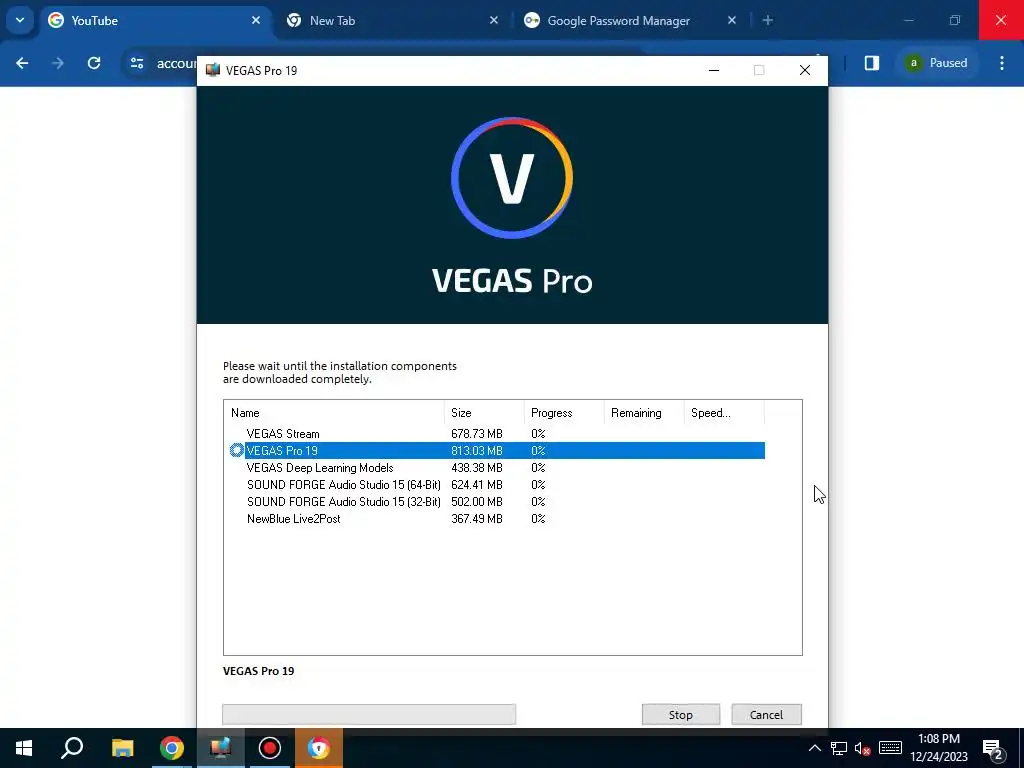Open the Chrome three-dot menu
1024x768 pixels.
pos(1002,63)
